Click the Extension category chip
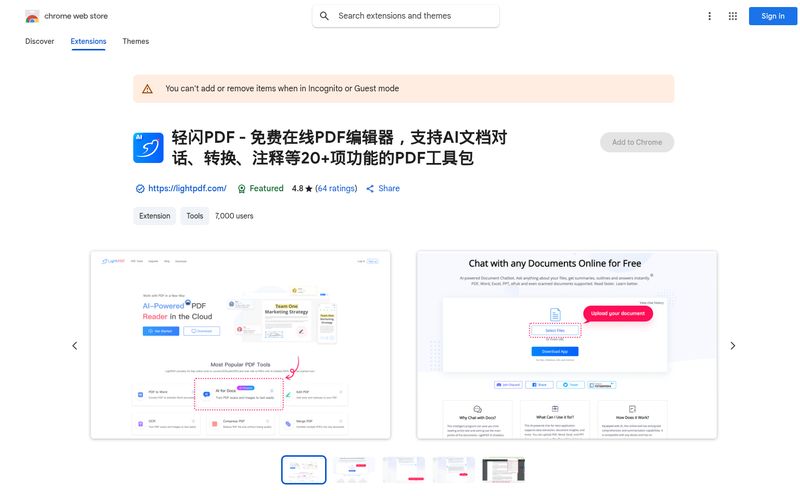Viewport: 800px width, 496px height. click(x=155, y=216)
